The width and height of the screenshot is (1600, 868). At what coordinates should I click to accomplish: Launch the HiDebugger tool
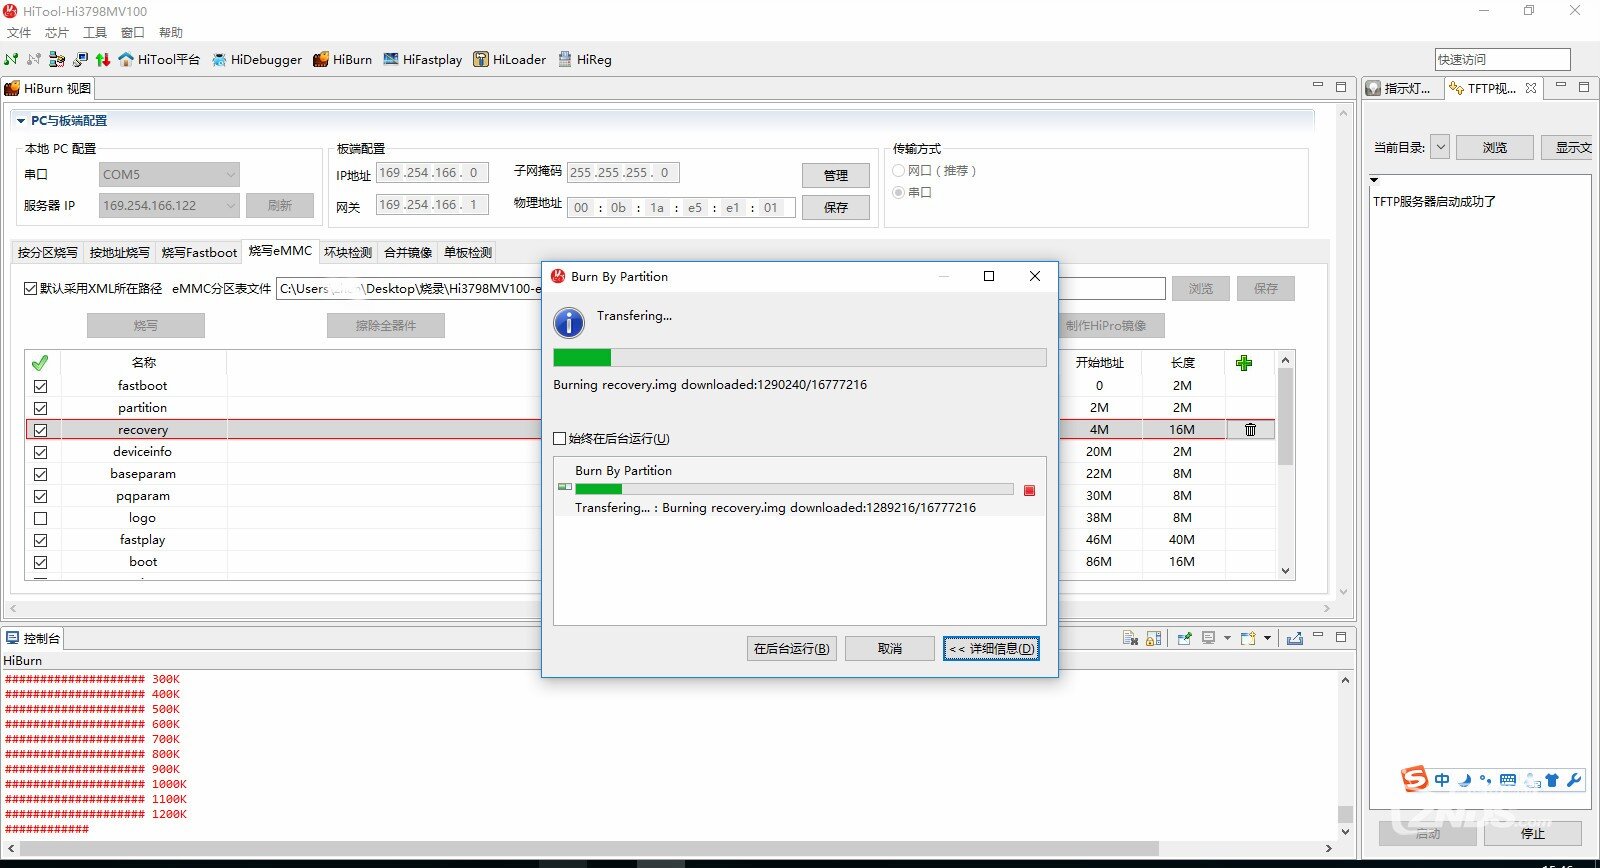pyautogui.click(x=256, y=59)
